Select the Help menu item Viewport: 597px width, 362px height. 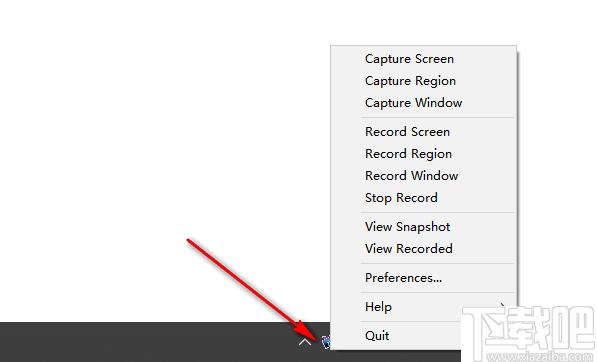tap(423, 307)
